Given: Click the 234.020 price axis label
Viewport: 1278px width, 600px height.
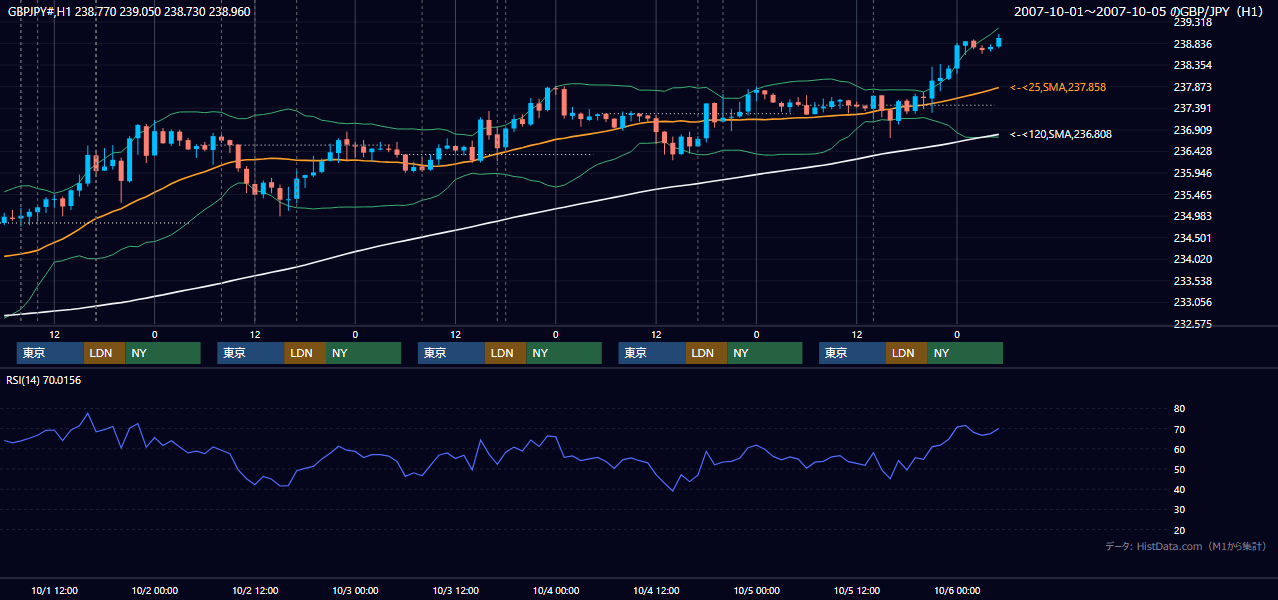Looking at the screenshot, I should click(1193, 259).
